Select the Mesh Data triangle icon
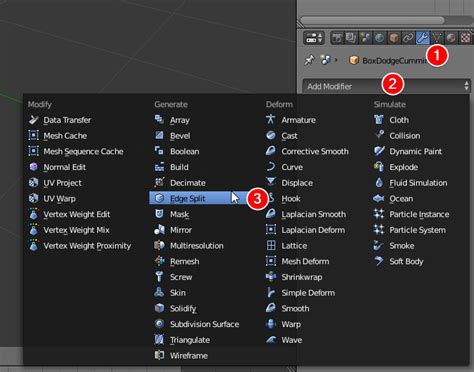The width and height of the screenshot is (474, 372). pyautogui.click(x=437, y=38)
